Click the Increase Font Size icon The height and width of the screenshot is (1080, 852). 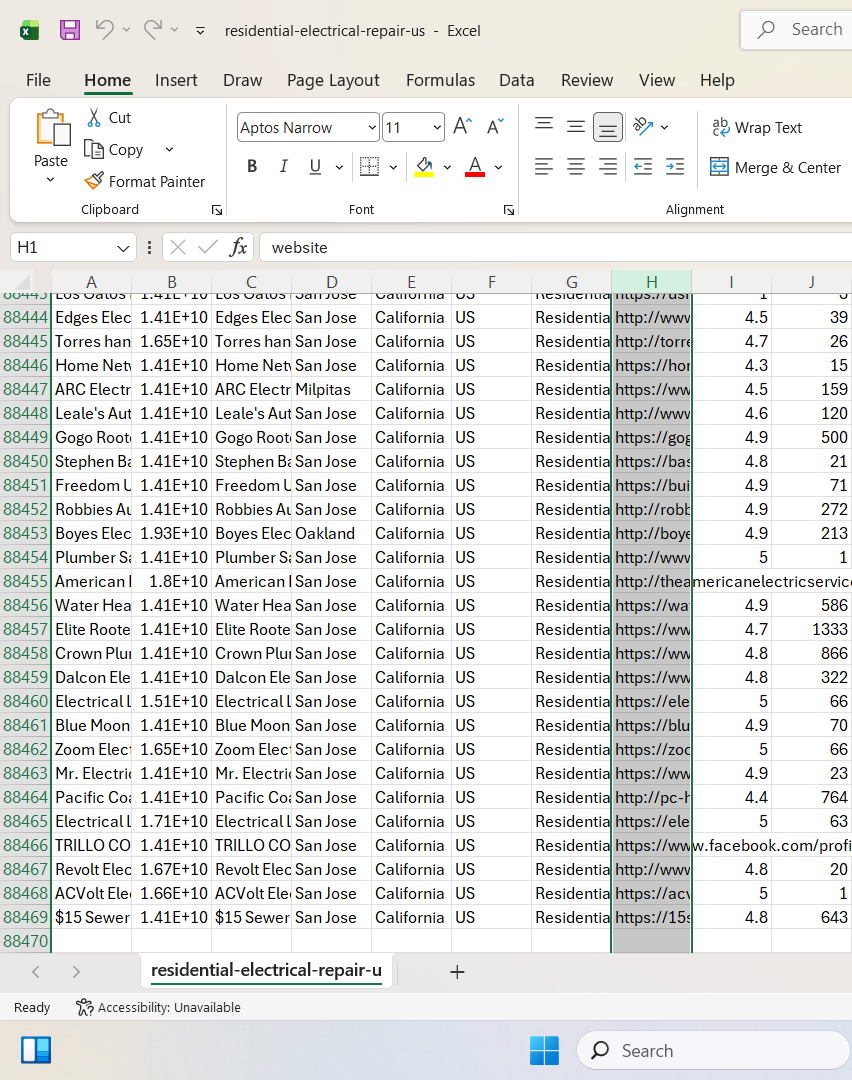tap(462, 127)
